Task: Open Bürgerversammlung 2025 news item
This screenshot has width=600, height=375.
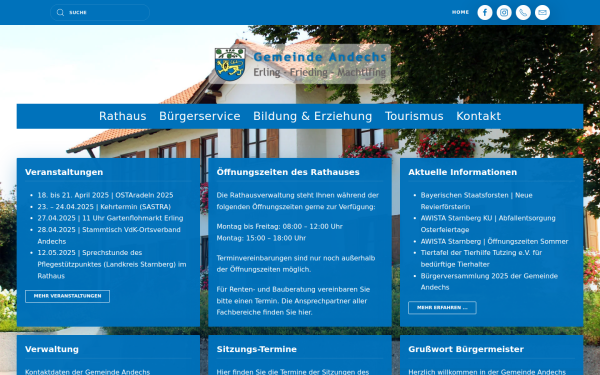Action: [489, 281]
